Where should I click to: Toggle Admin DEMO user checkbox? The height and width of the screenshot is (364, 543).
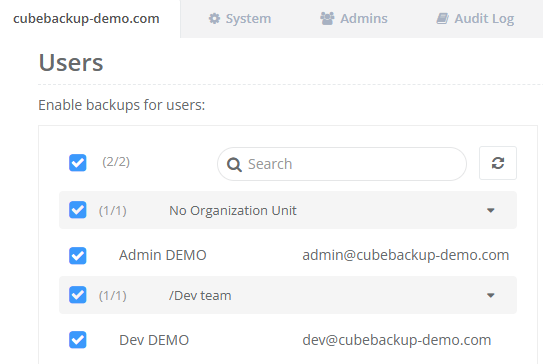tap(78, 256)
